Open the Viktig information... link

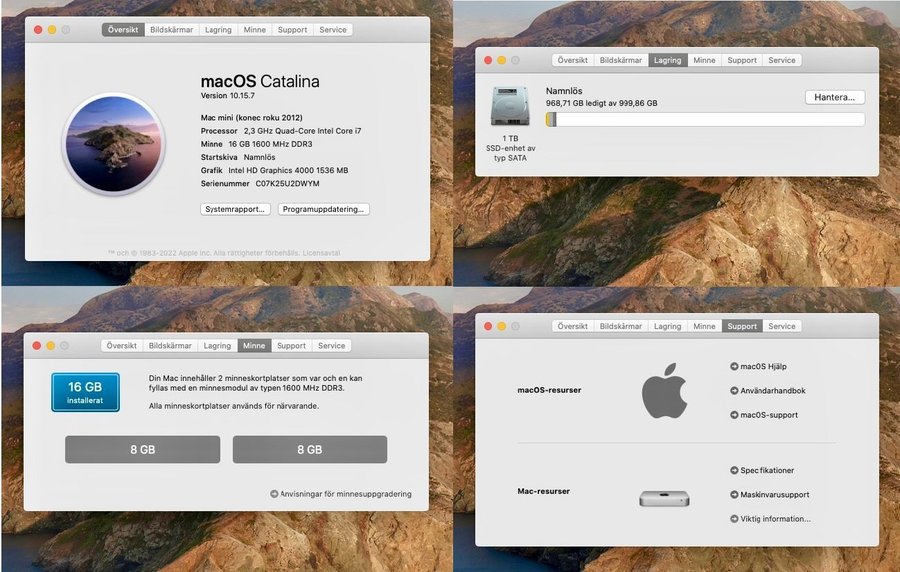click(x=775, y=519)
